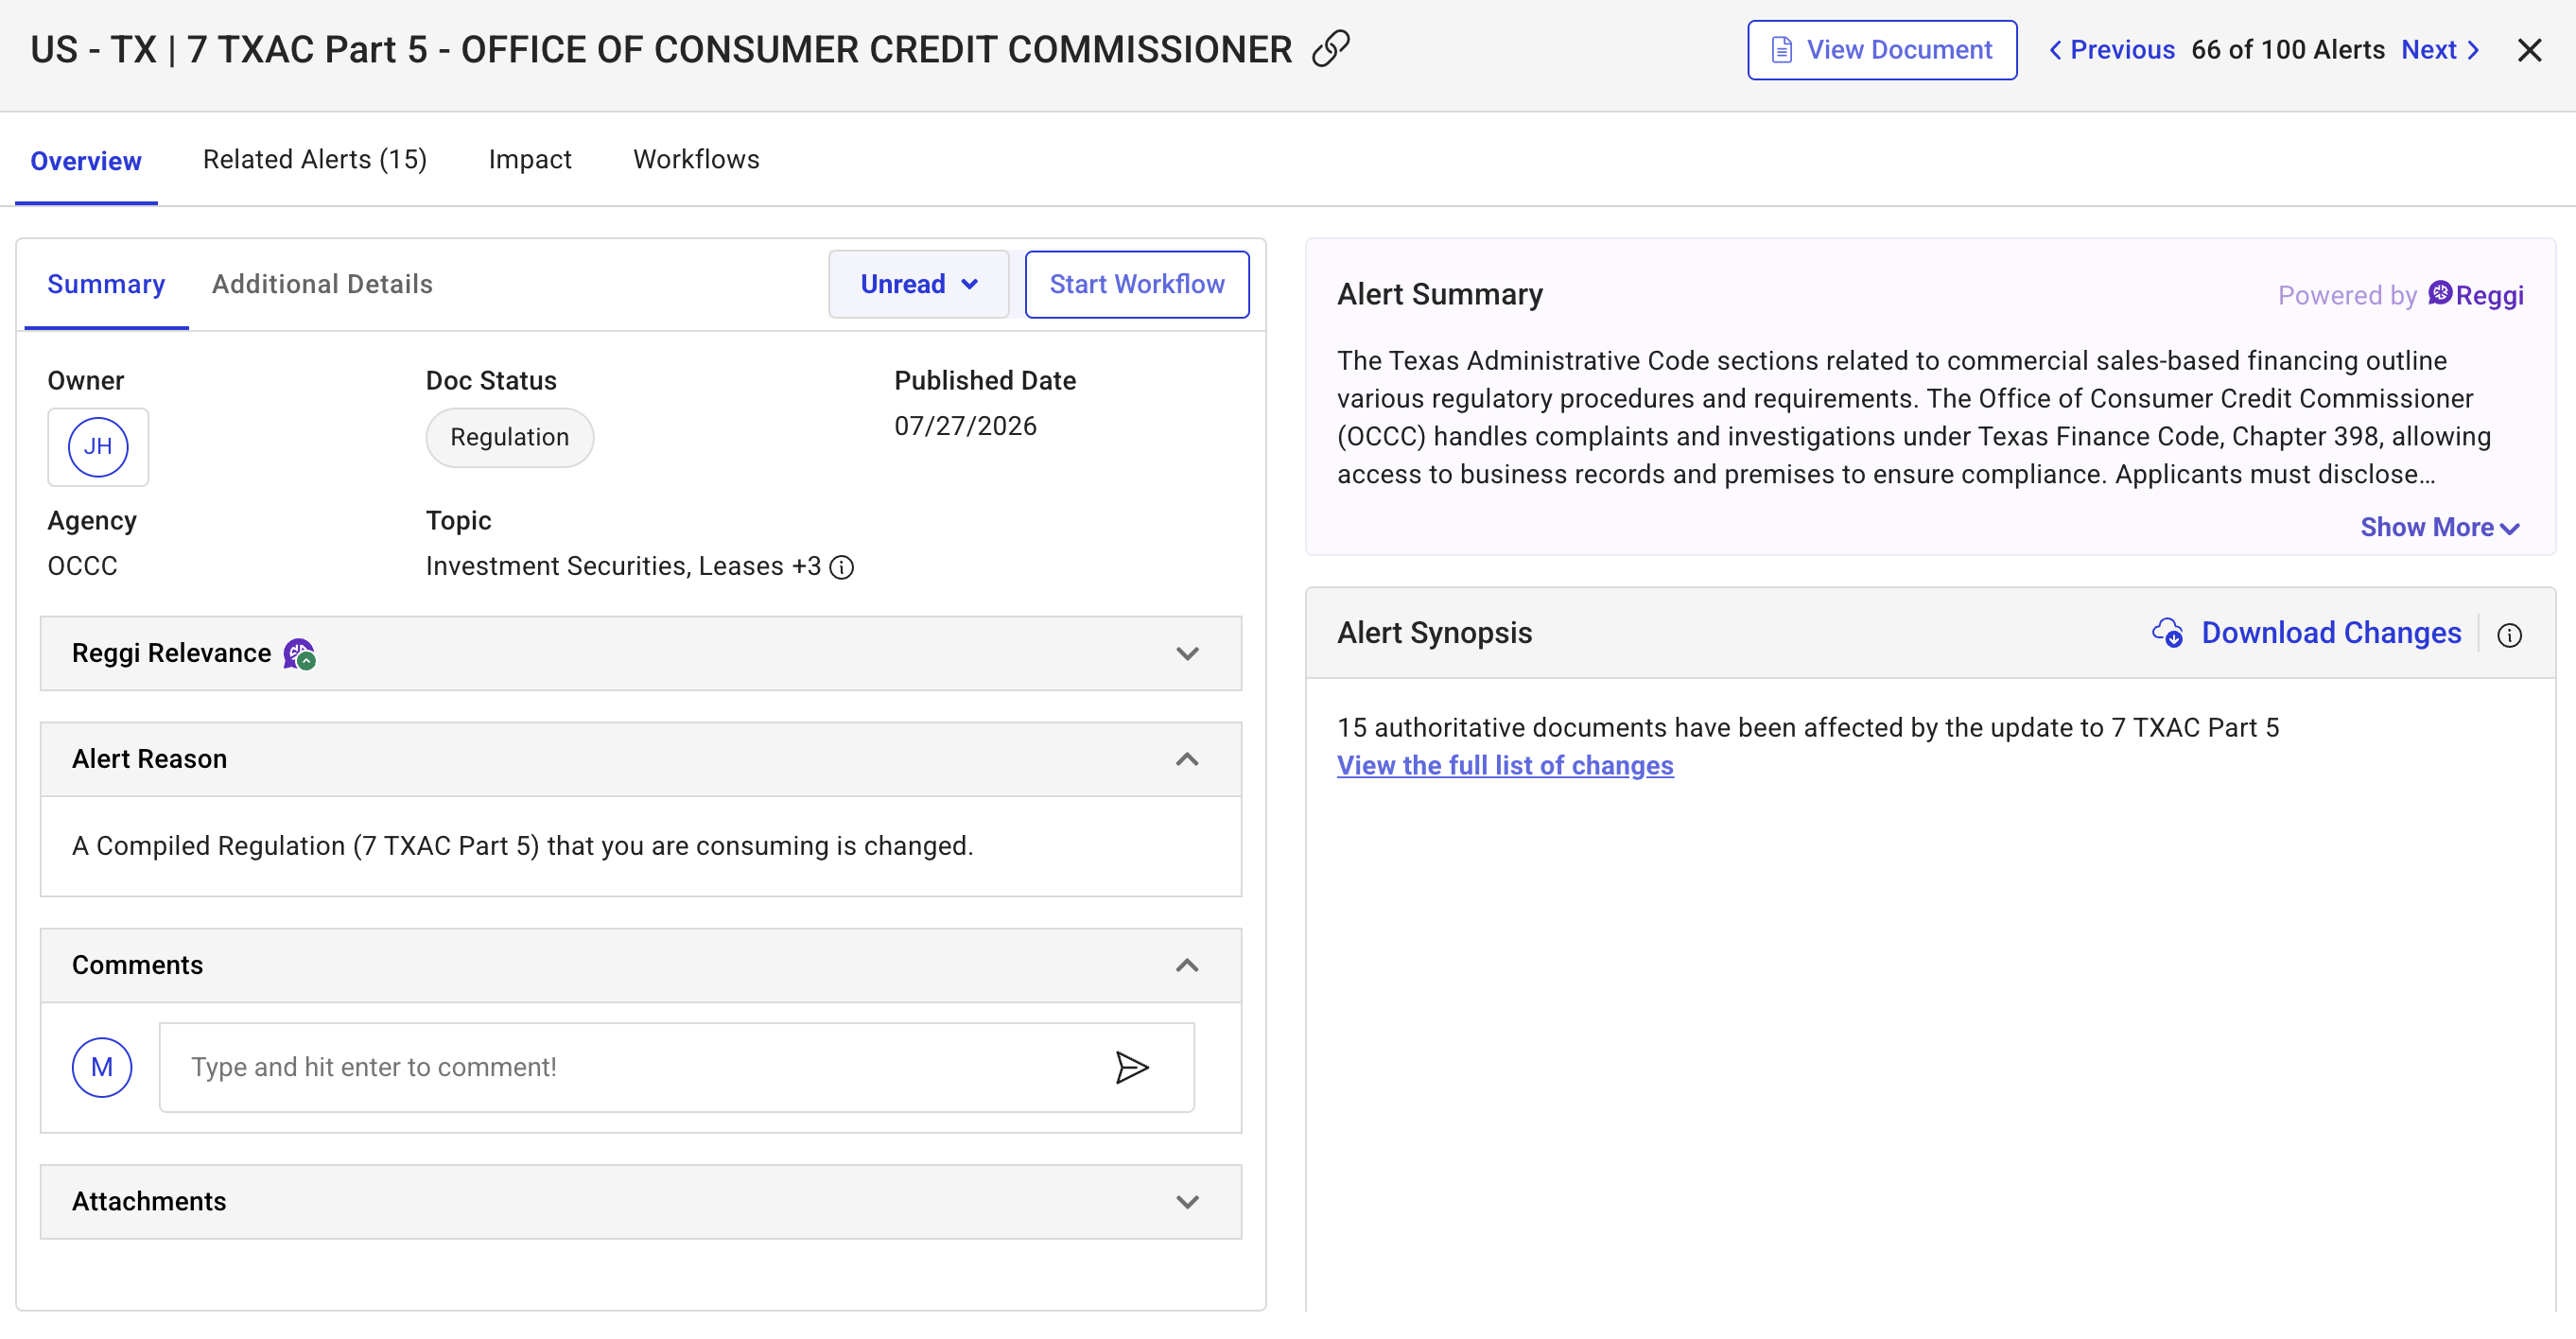Click the Reggi Relevance badge icon
This screenshot has width=2576, height=1339.
299,654
